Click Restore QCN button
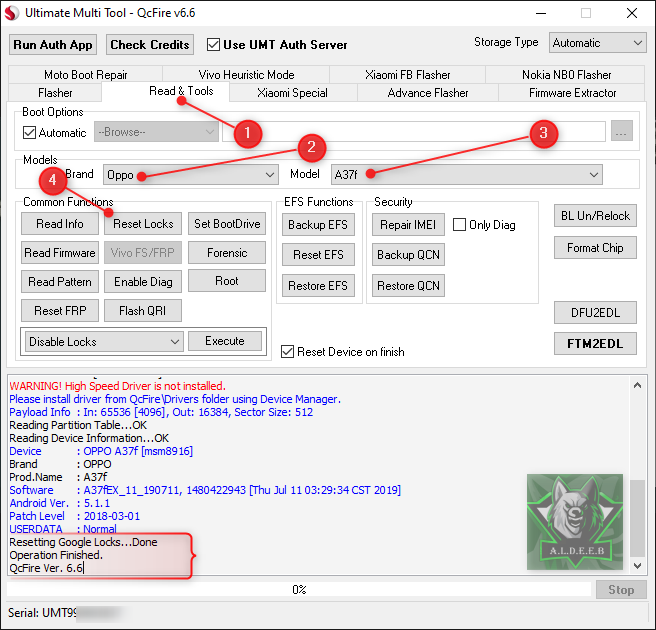 [x=408, y=286]
